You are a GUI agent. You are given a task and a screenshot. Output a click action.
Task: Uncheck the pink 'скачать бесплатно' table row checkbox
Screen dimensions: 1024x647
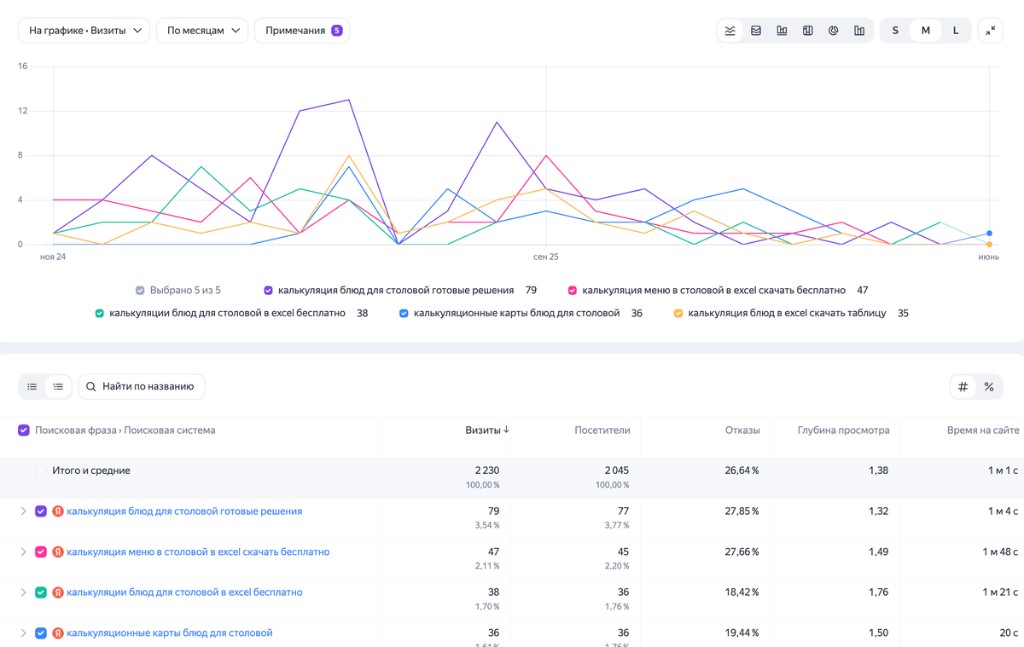[40, 552]
